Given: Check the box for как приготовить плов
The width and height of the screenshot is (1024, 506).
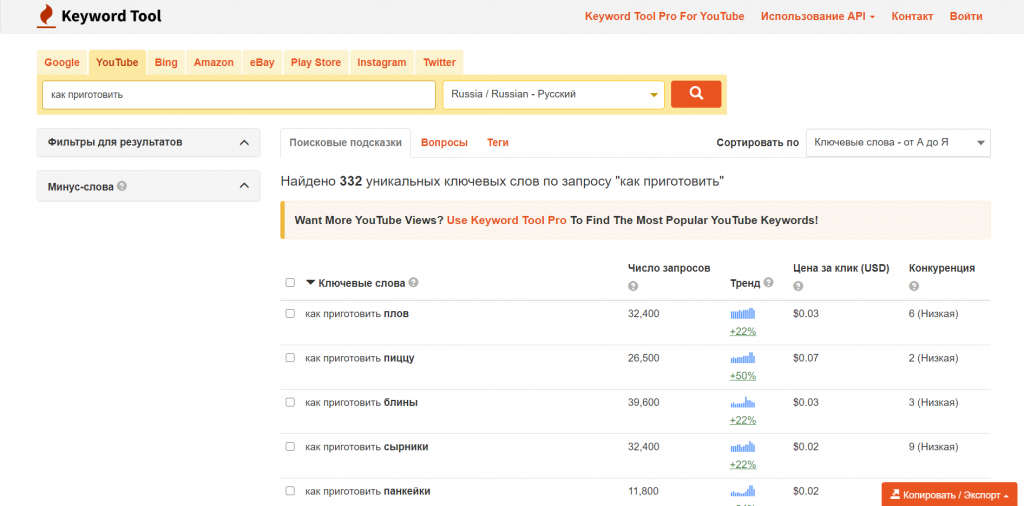Looking at the screenshot, I should pyautogui.click(x=290, y=313).
